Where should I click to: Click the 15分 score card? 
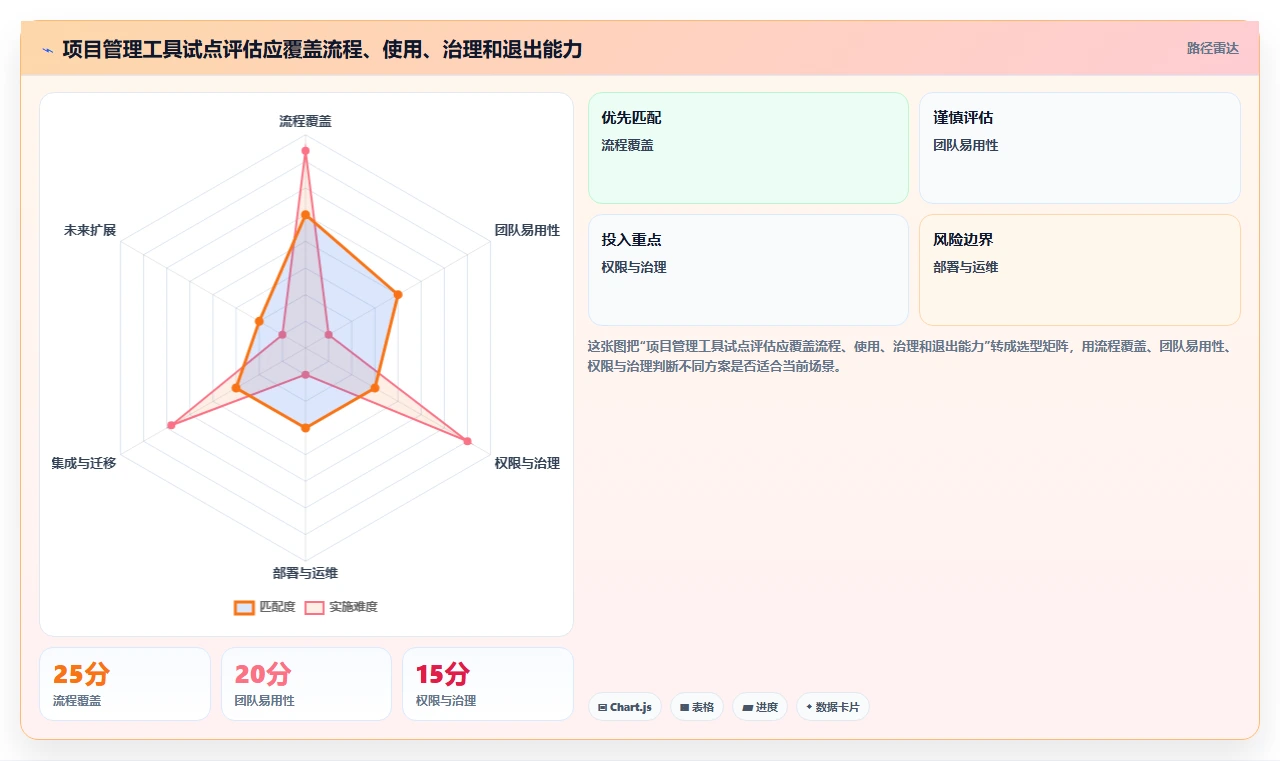tap(488, 684)
